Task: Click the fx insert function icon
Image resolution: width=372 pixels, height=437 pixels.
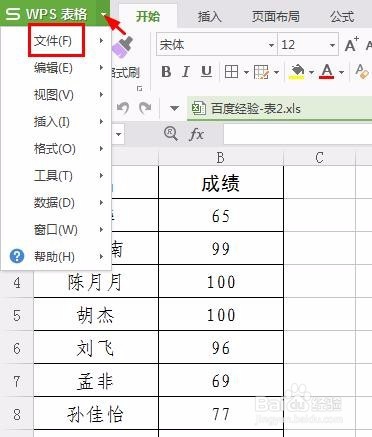Action: pyautogui.click(x=196, y=135)
